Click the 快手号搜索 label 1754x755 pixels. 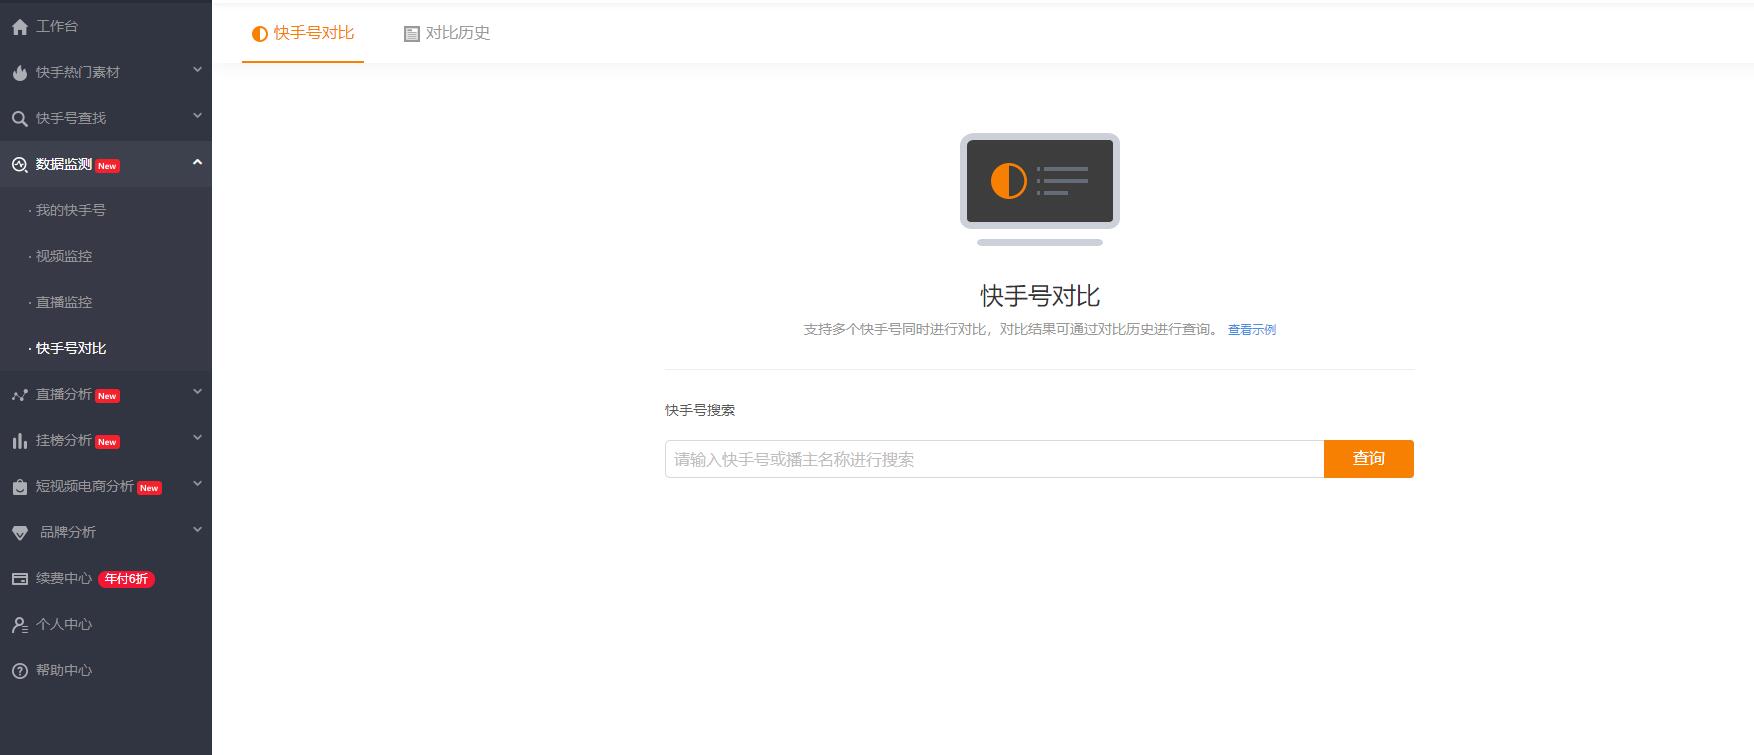(x=700, y=410)
